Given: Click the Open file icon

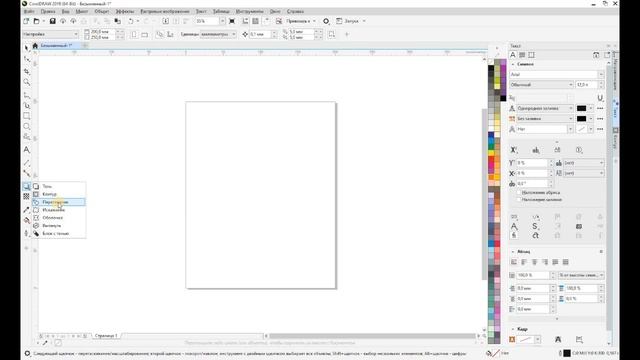Looking at the screenshot, I should click(36, 21).
